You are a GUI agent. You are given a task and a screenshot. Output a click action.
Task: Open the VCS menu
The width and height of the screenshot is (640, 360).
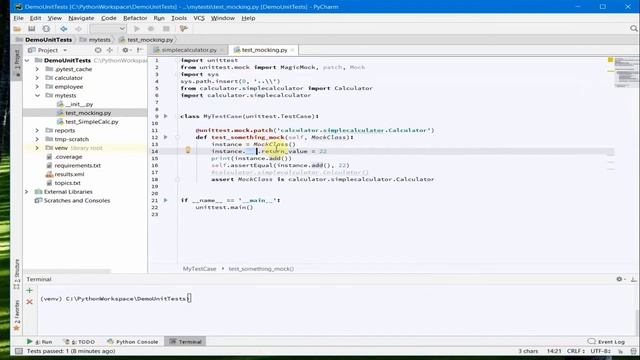pos(199,18)
